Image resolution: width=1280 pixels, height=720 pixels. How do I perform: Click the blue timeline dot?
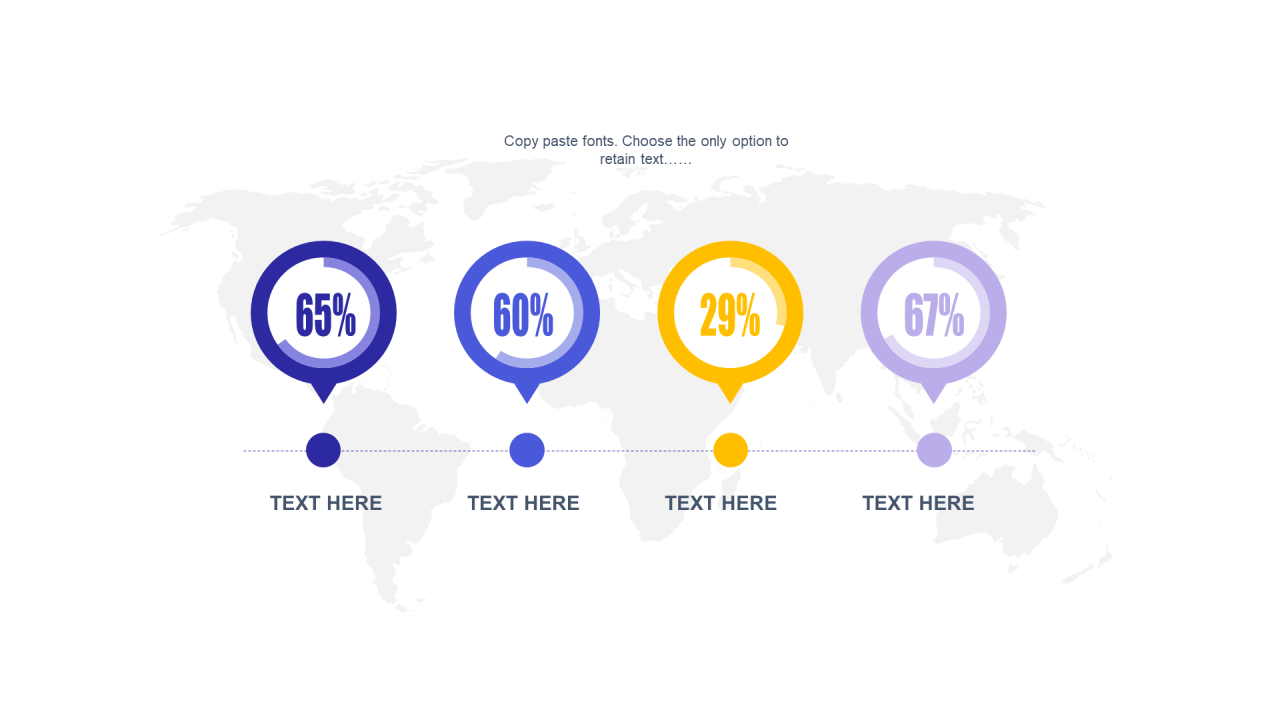click(527, 450)
